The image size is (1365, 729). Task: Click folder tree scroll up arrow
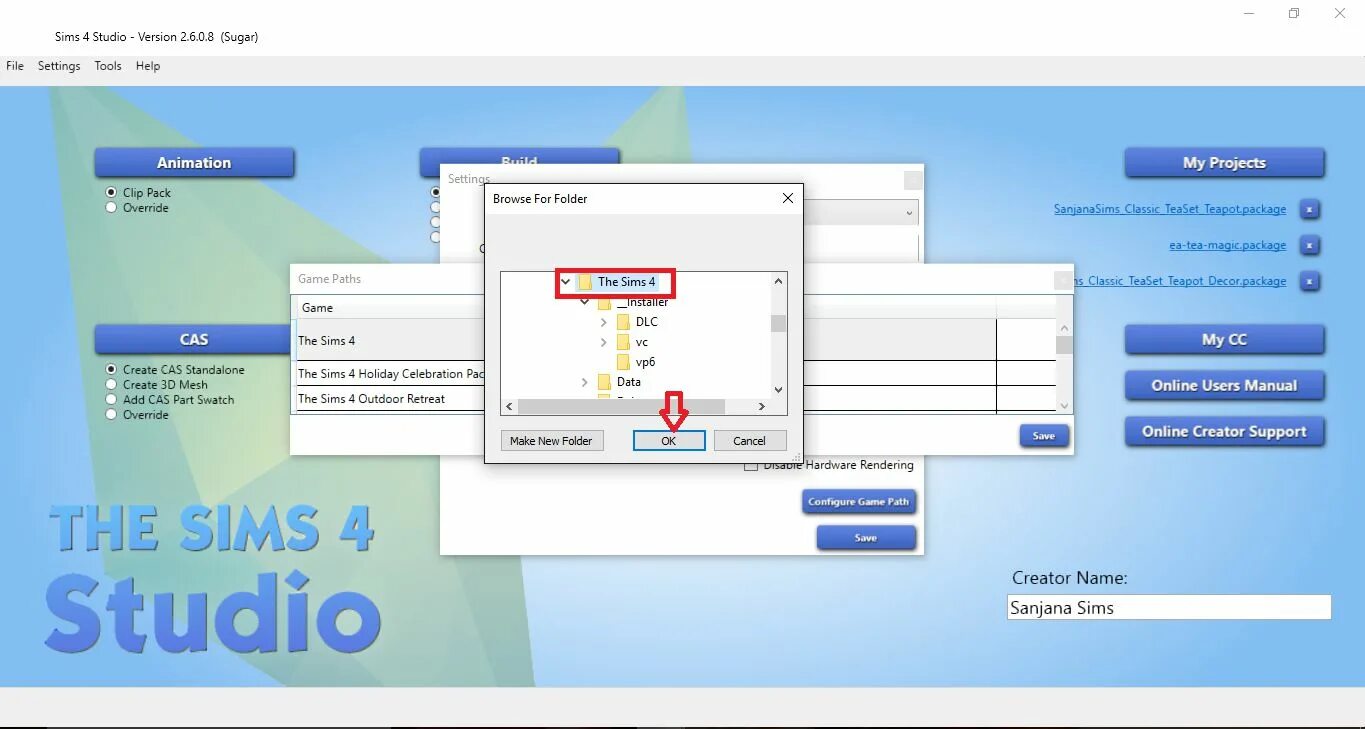778,282
